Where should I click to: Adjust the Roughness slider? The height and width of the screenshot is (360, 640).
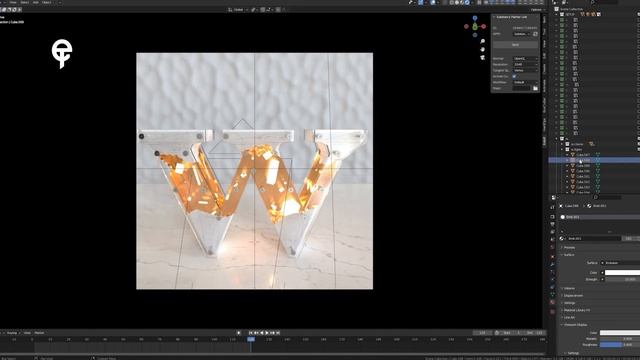click(x=620, y=345)
